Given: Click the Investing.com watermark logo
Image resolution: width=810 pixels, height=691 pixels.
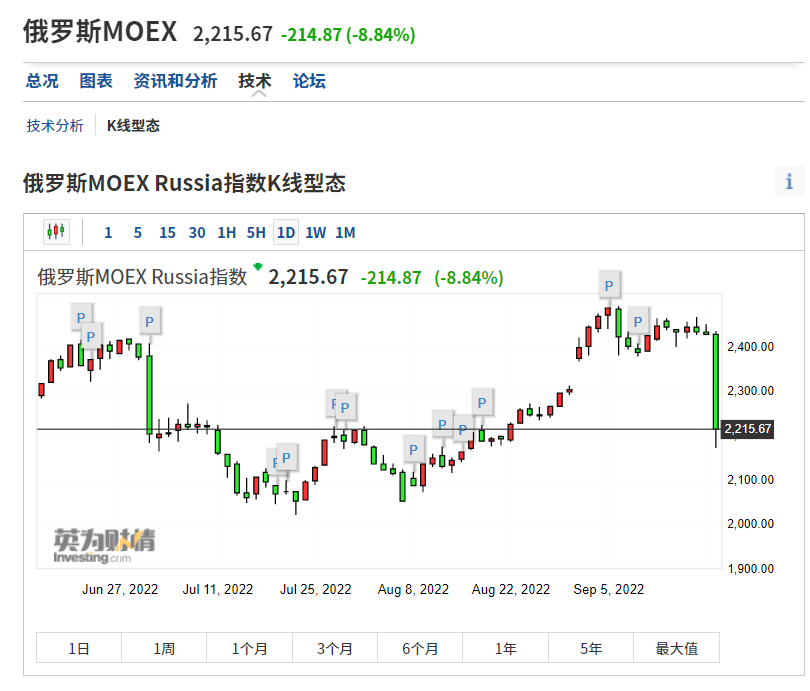Looking at the screenshot, I should point(105,545).
